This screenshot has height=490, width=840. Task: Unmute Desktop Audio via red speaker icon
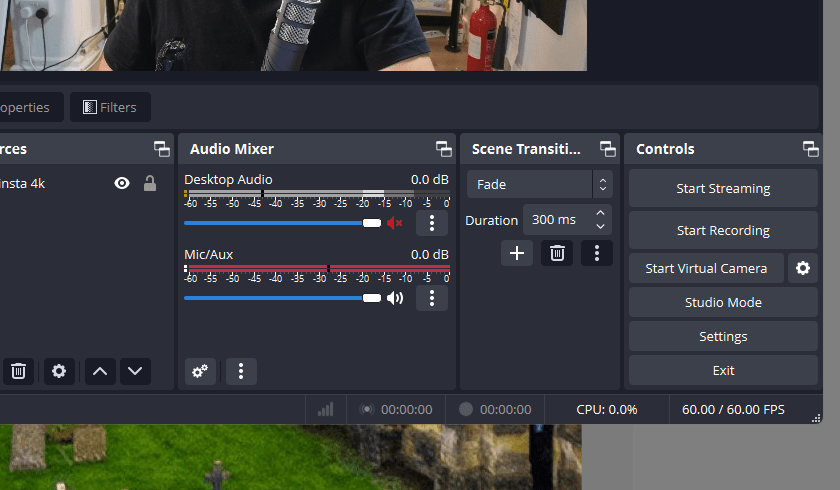[x=395, y=223]
